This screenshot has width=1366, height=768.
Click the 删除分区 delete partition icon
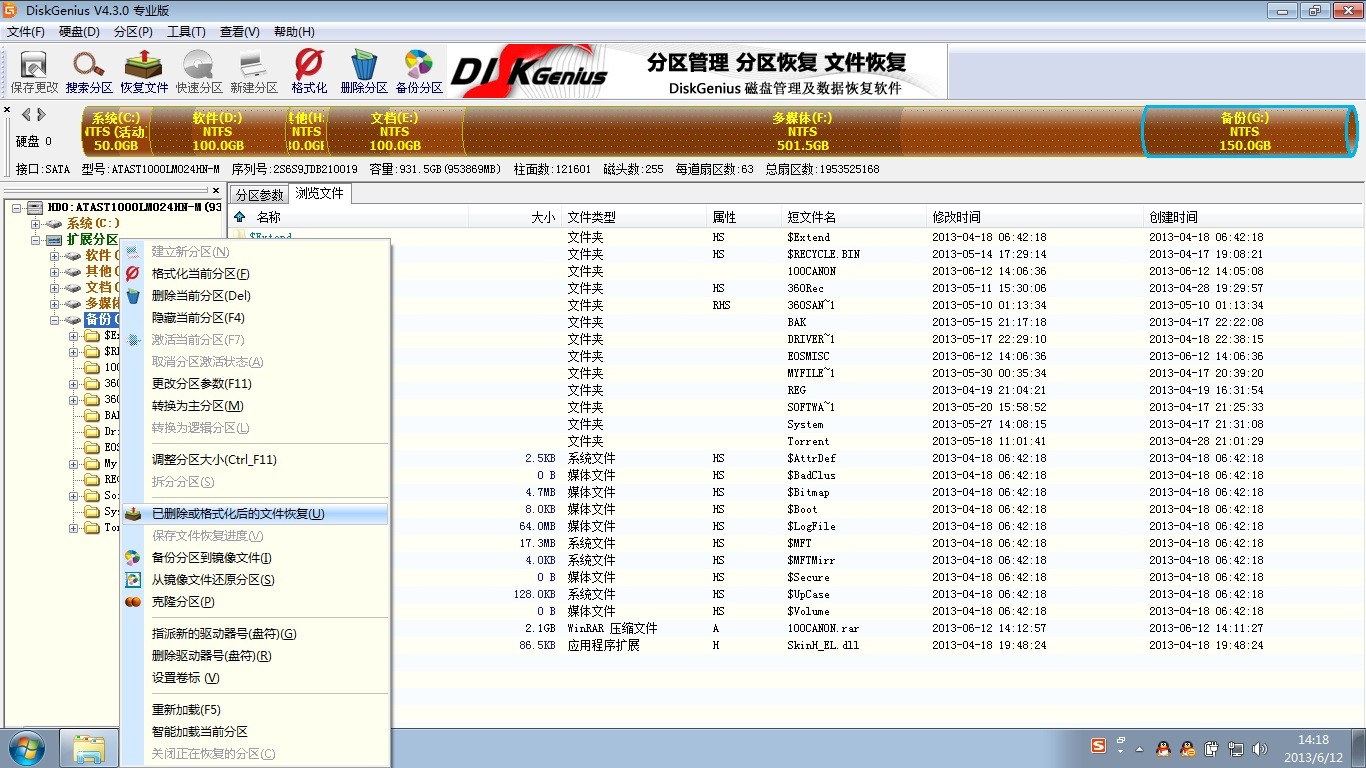(364, 72)
